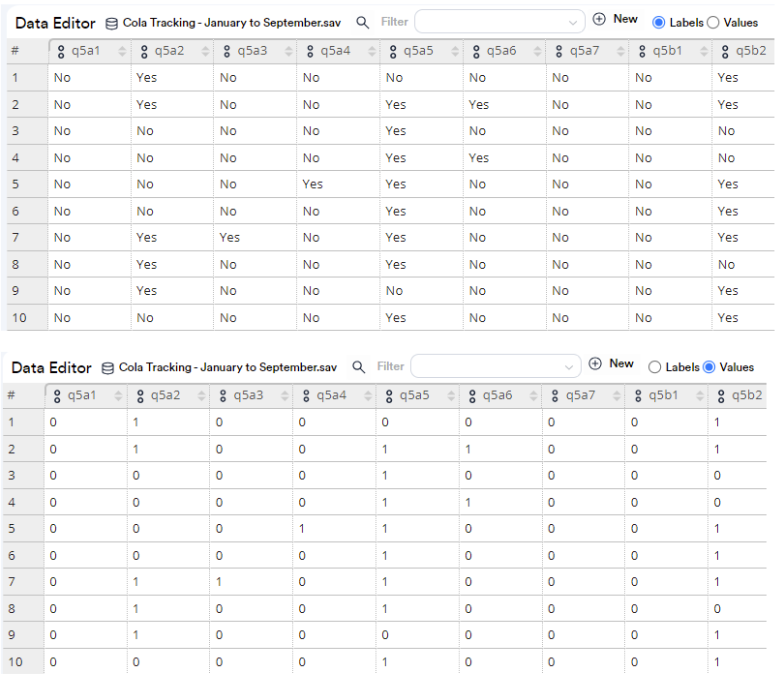Screen dimensions: 776x677
Task: Select row number 10 in the top table
Action: [19, 318]
